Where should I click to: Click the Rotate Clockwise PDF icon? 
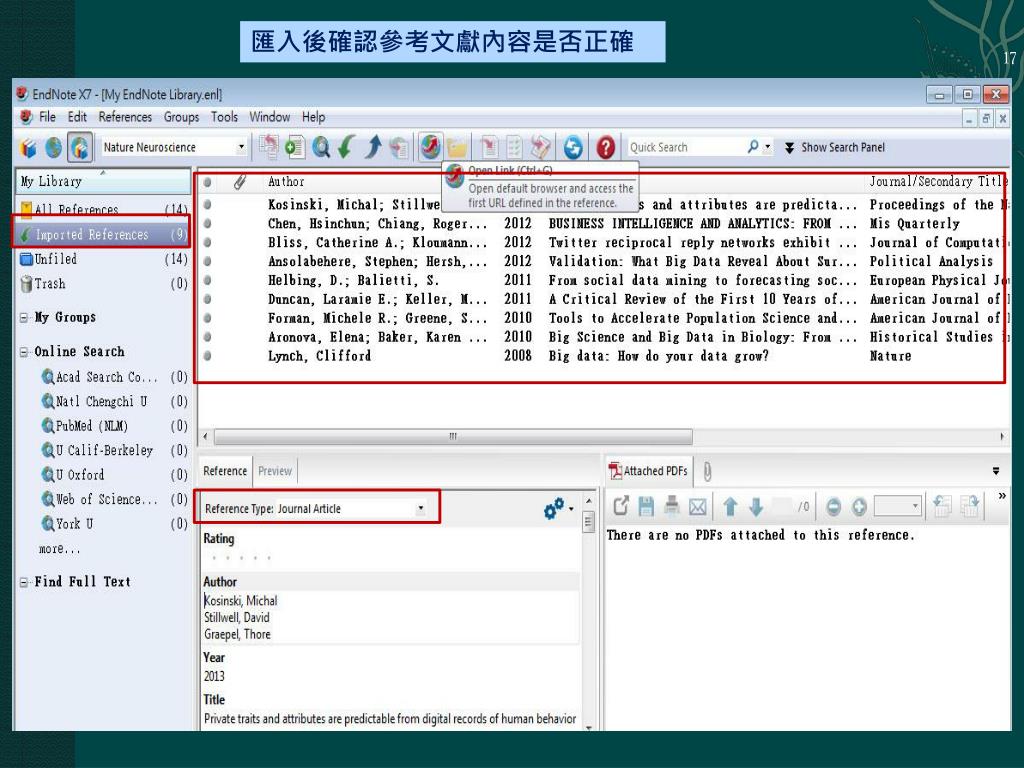pyautogui.click(x=970, y=506)
